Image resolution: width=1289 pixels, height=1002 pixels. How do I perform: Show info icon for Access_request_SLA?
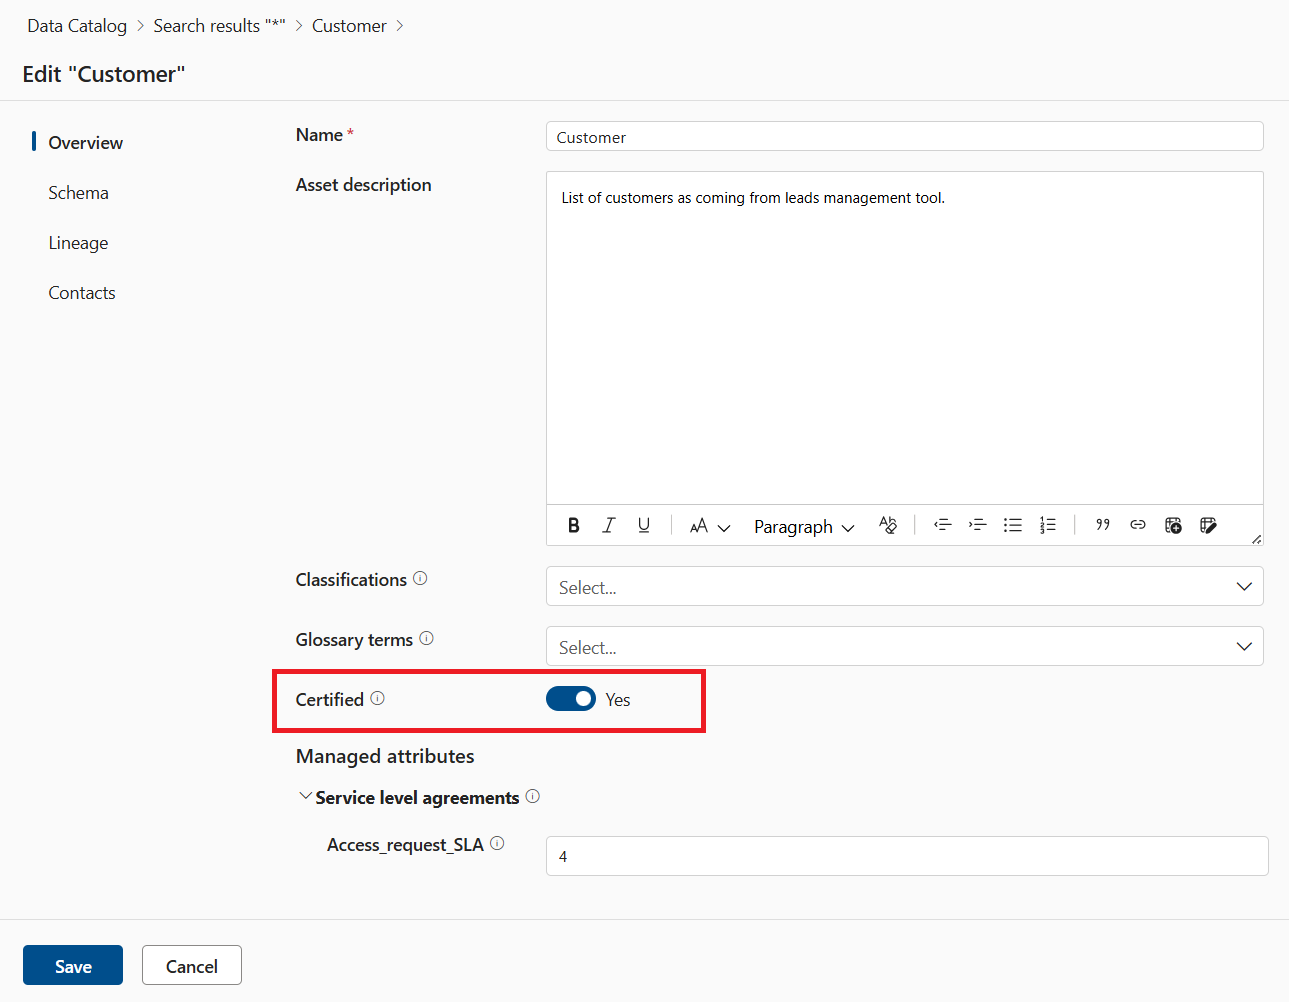(x=497, y=843)
